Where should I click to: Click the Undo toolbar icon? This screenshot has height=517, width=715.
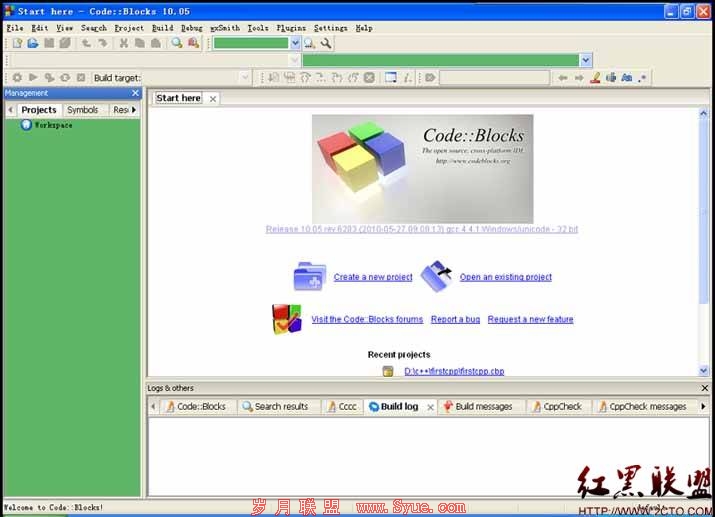coord(86,43)
